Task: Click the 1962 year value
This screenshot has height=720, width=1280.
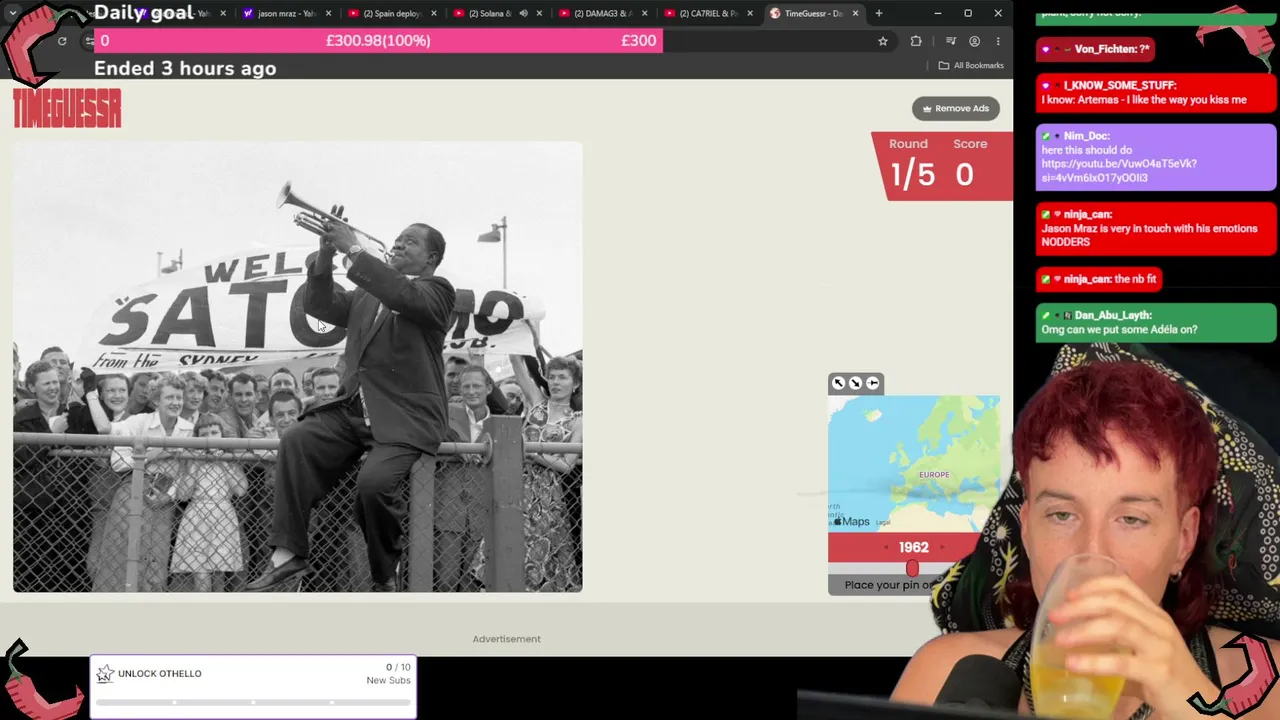Action: [913, 547]
